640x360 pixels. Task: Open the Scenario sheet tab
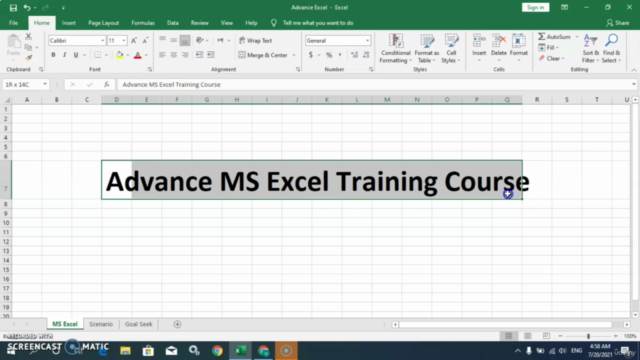point(101,324)
